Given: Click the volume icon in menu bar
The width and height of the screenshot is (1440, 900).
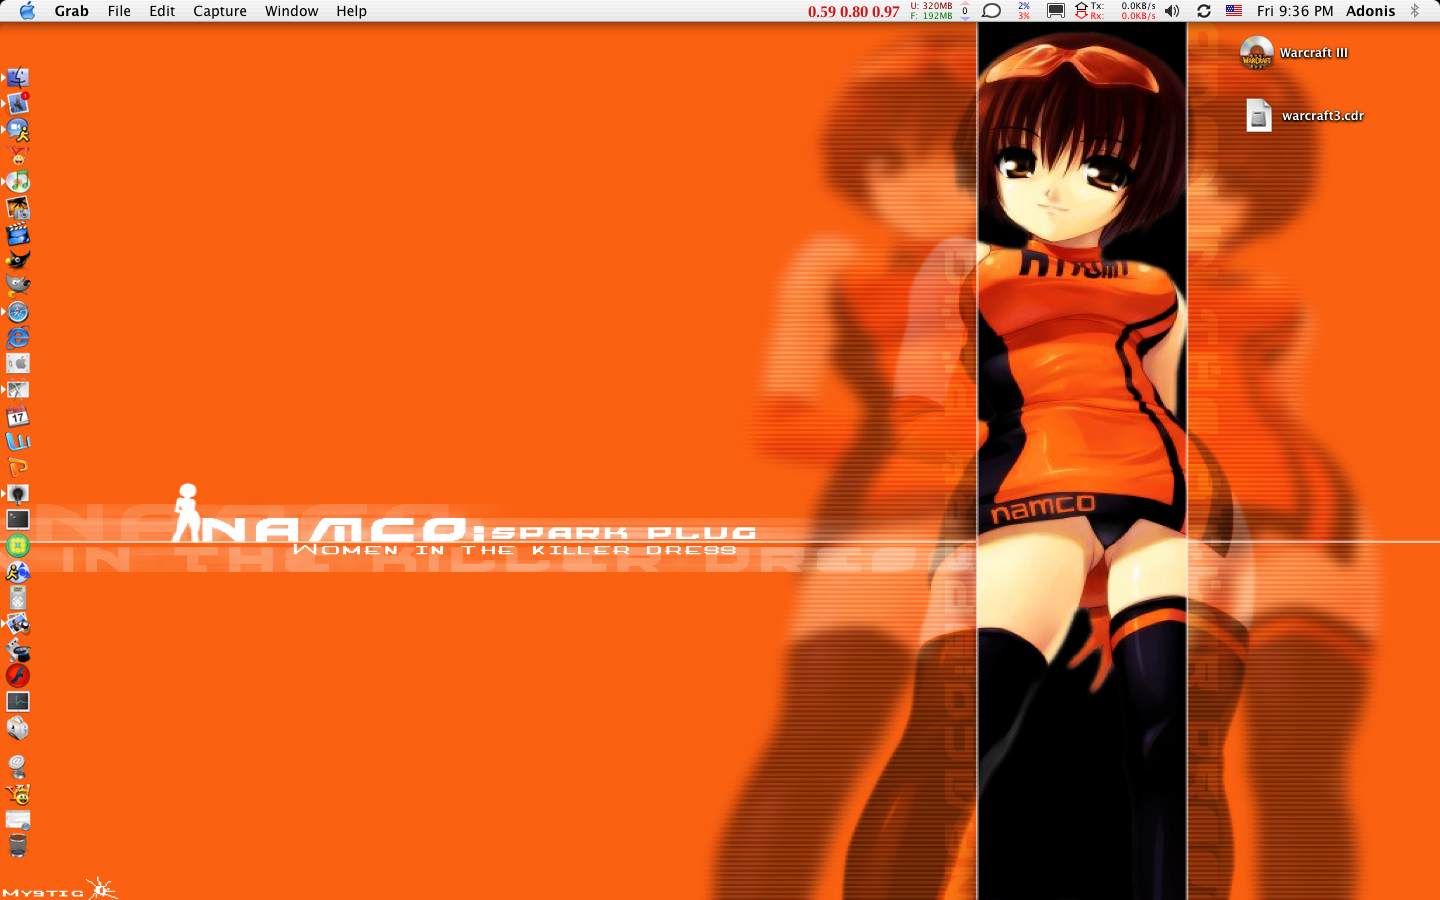Looking at the screenshot, I should coord(1172,11).
